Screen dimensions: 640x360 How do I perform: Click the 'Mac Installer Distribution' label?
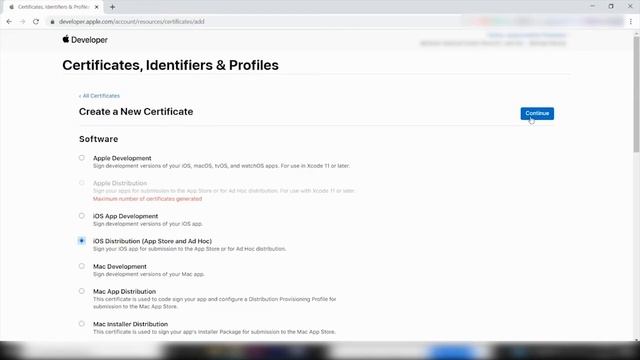click(130, 324)
